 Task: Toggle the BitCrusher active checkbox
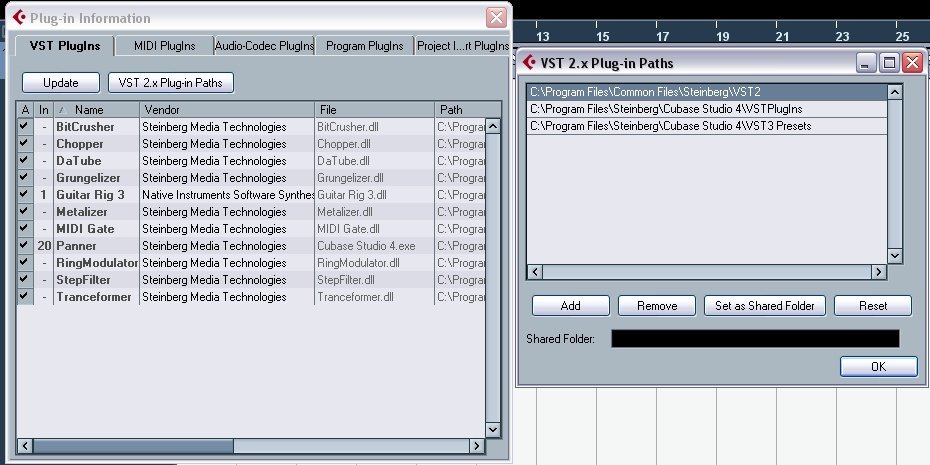click(x=24, y=126)
